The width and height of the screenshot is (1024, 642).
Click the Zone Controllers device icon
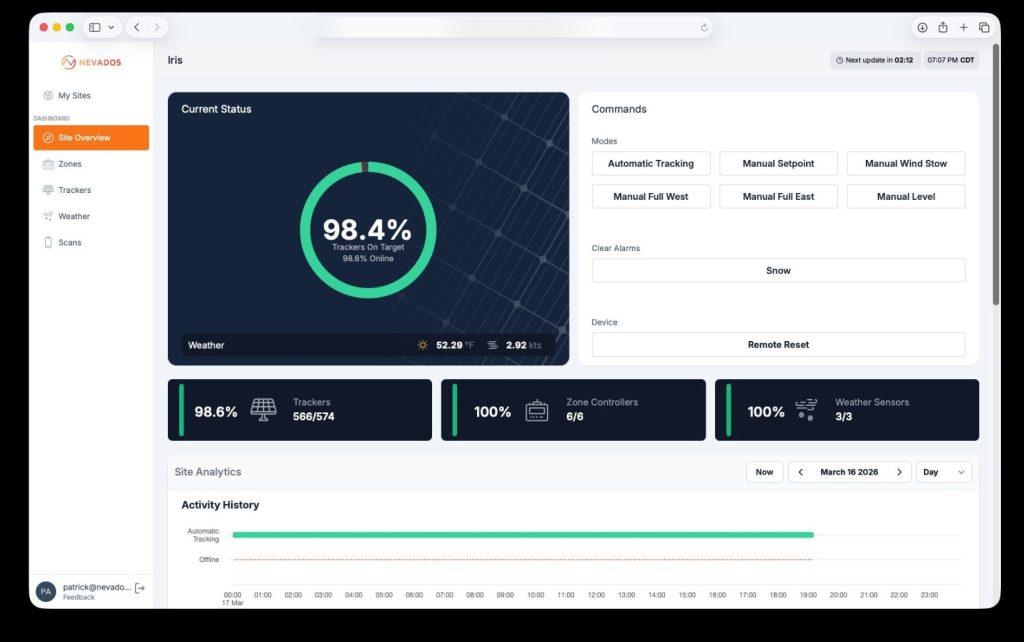(537, 410)
